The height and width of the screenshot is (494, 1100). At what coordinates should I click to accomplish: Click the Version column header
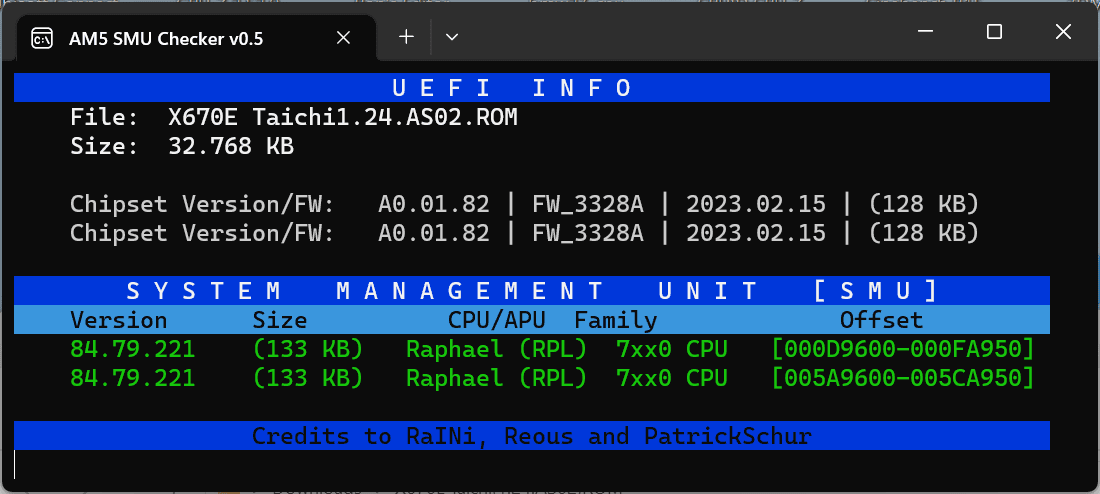click(118, 321)
